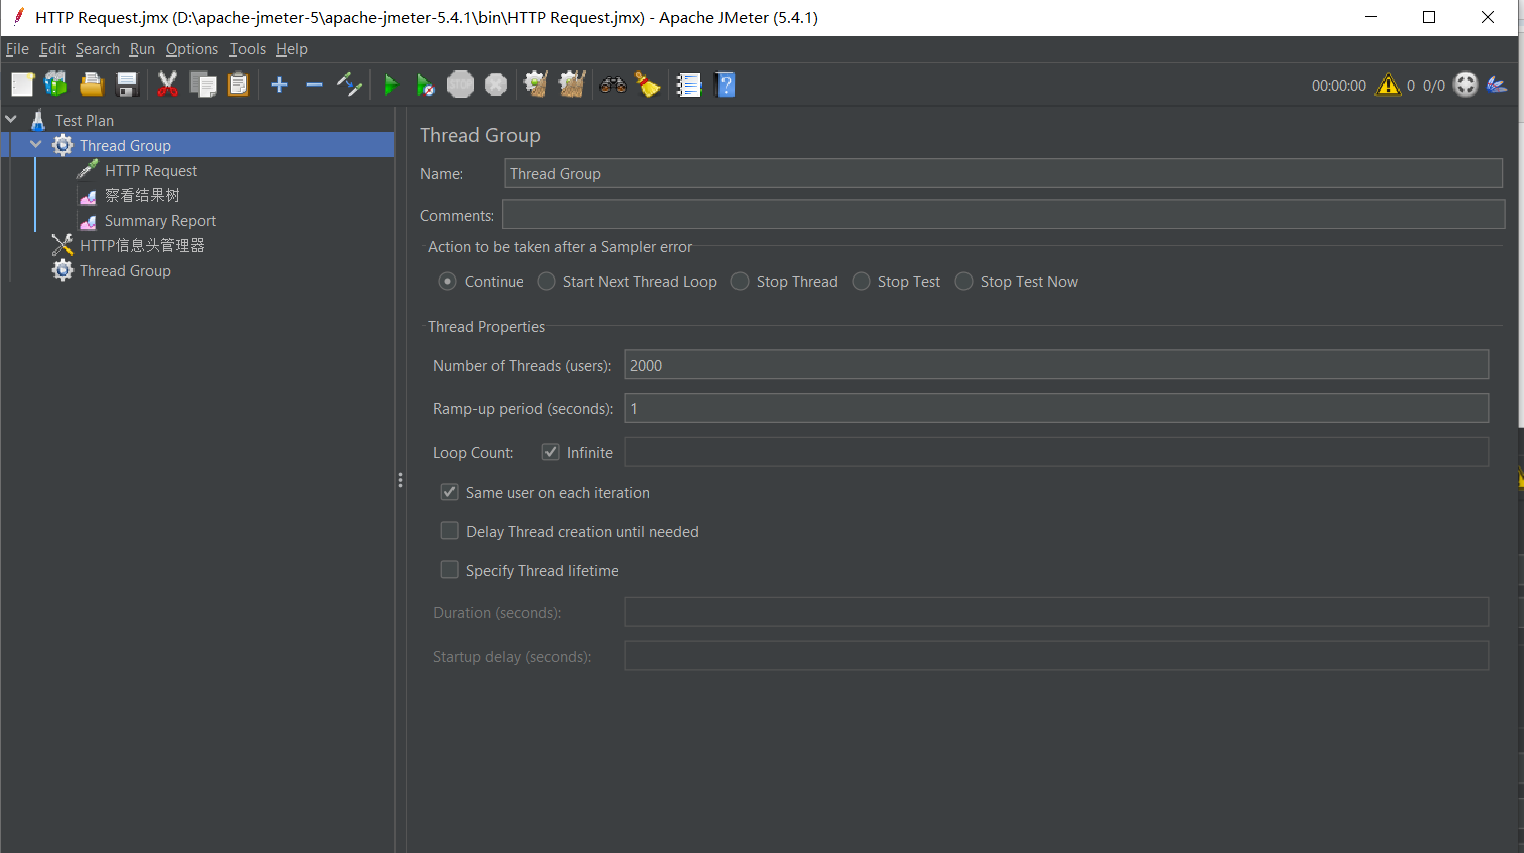Choose the Stop Test radio button
Image resolution: width=1524 pixels, height=853 pixels.
point(862,282)
